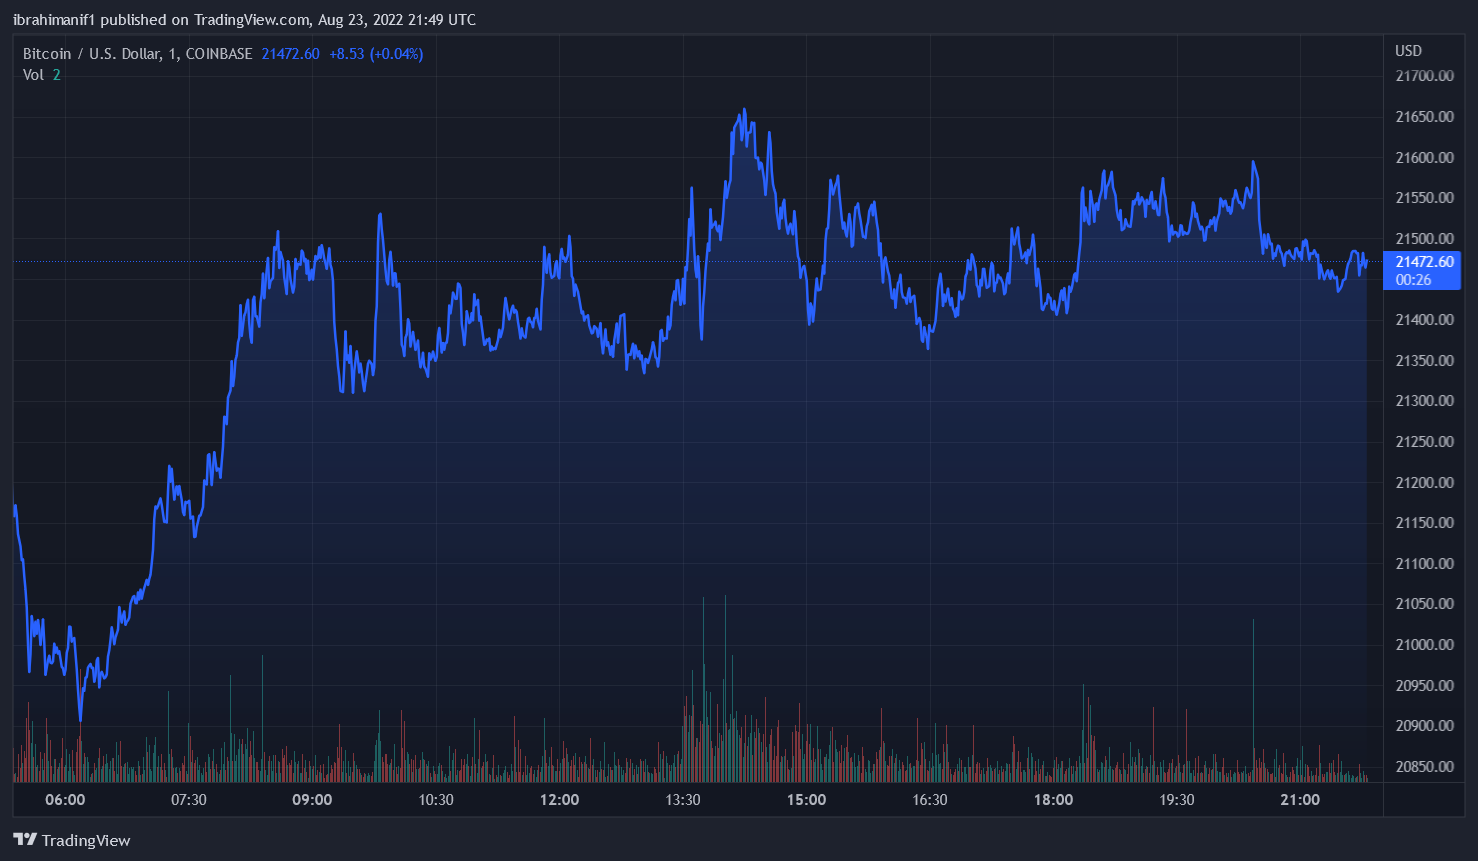Screen dimensions: 1478x861
Task: Click the 06:00 time axis label
Action: (65, 800)
